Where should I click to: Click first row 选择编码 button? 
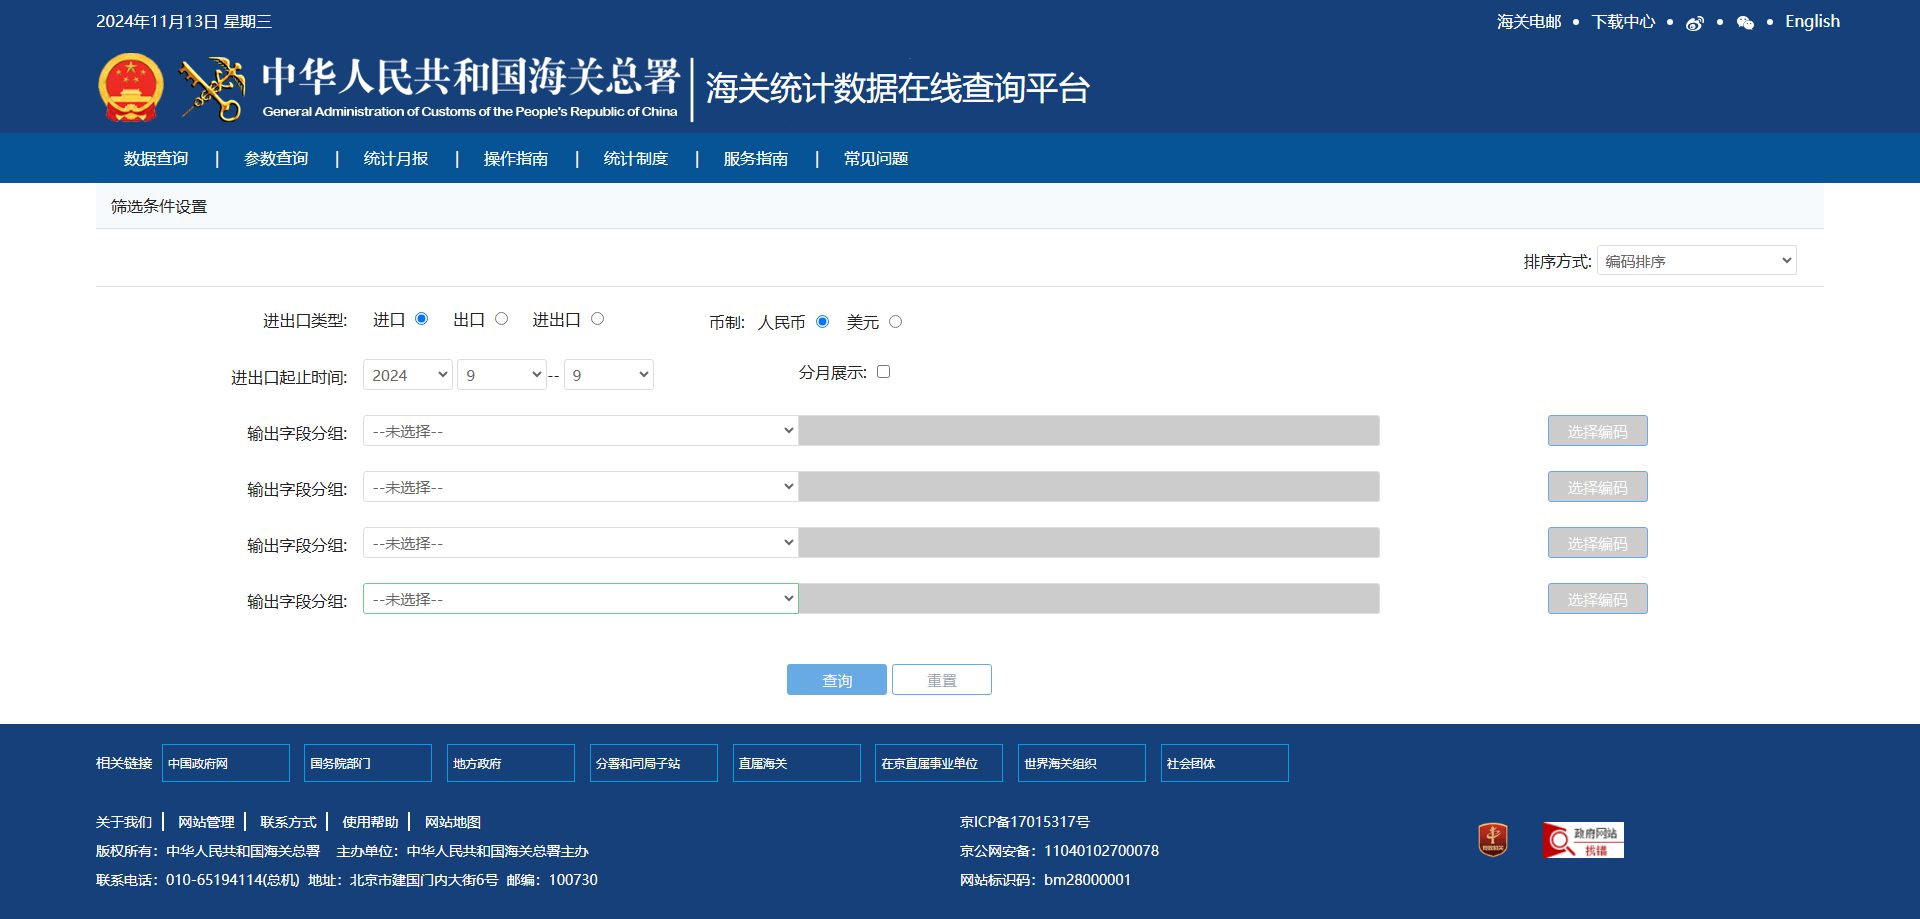[1598, 431]
